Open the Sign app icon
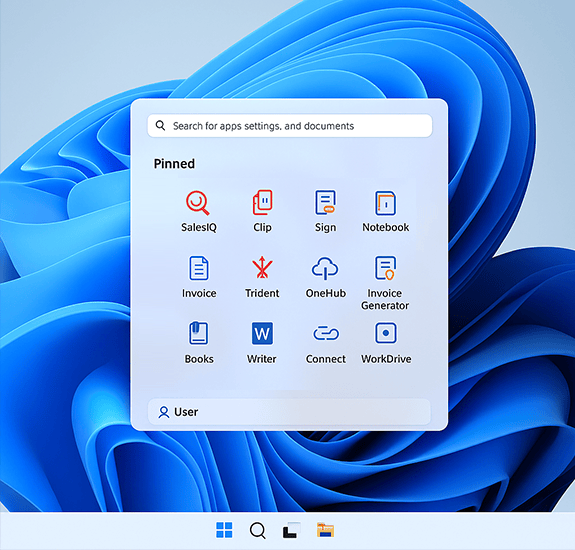The image size is (575, 550). pos(325,202)
